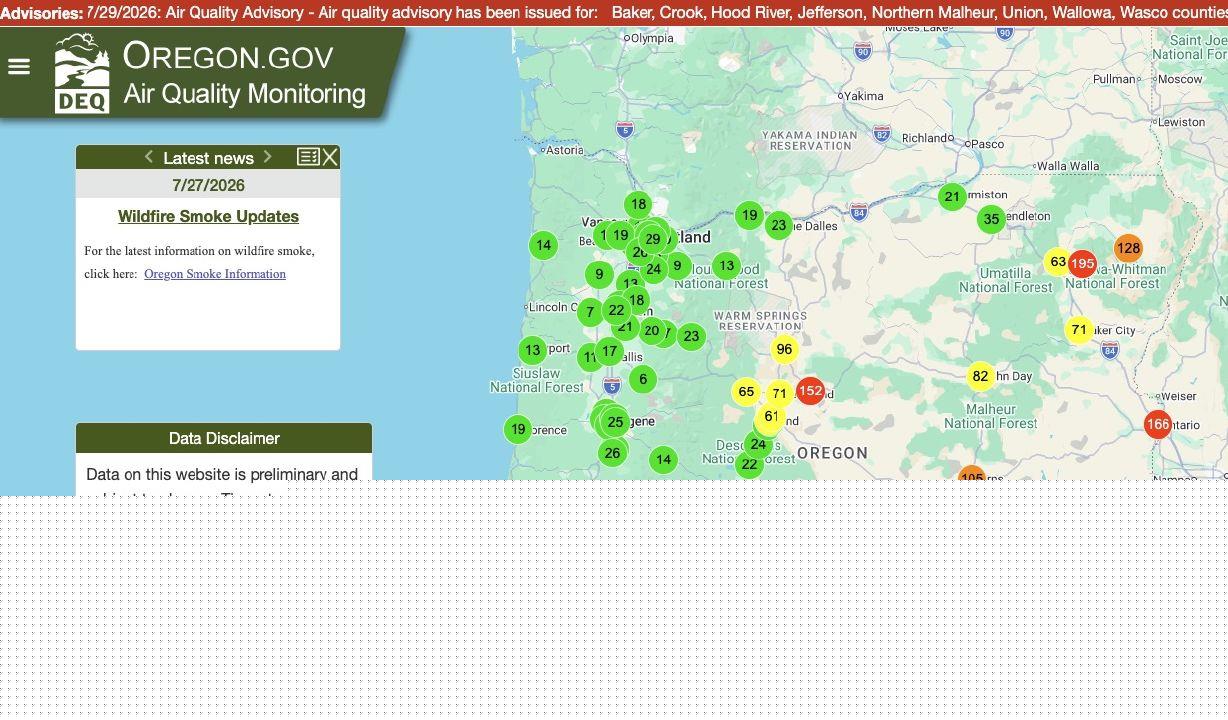Select the green 7 AQI marker
The width and height of the screenshot is (1228, 720).
590,312
